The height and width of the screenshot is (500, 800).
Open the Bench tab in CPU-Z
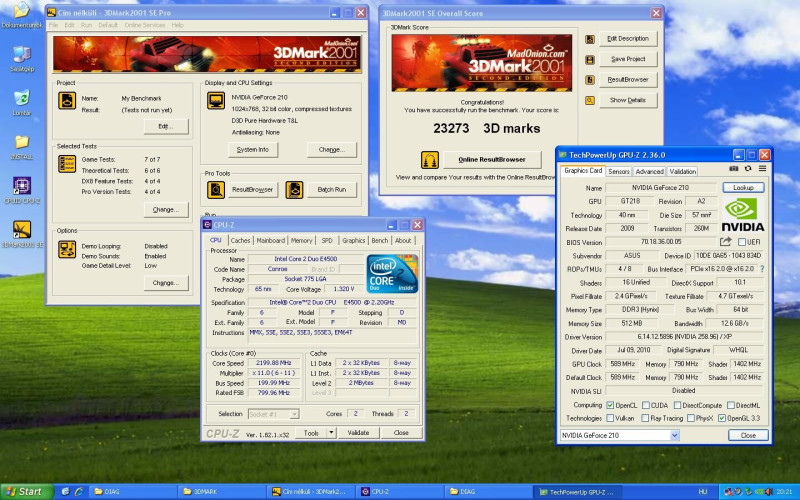click(380, 240)
